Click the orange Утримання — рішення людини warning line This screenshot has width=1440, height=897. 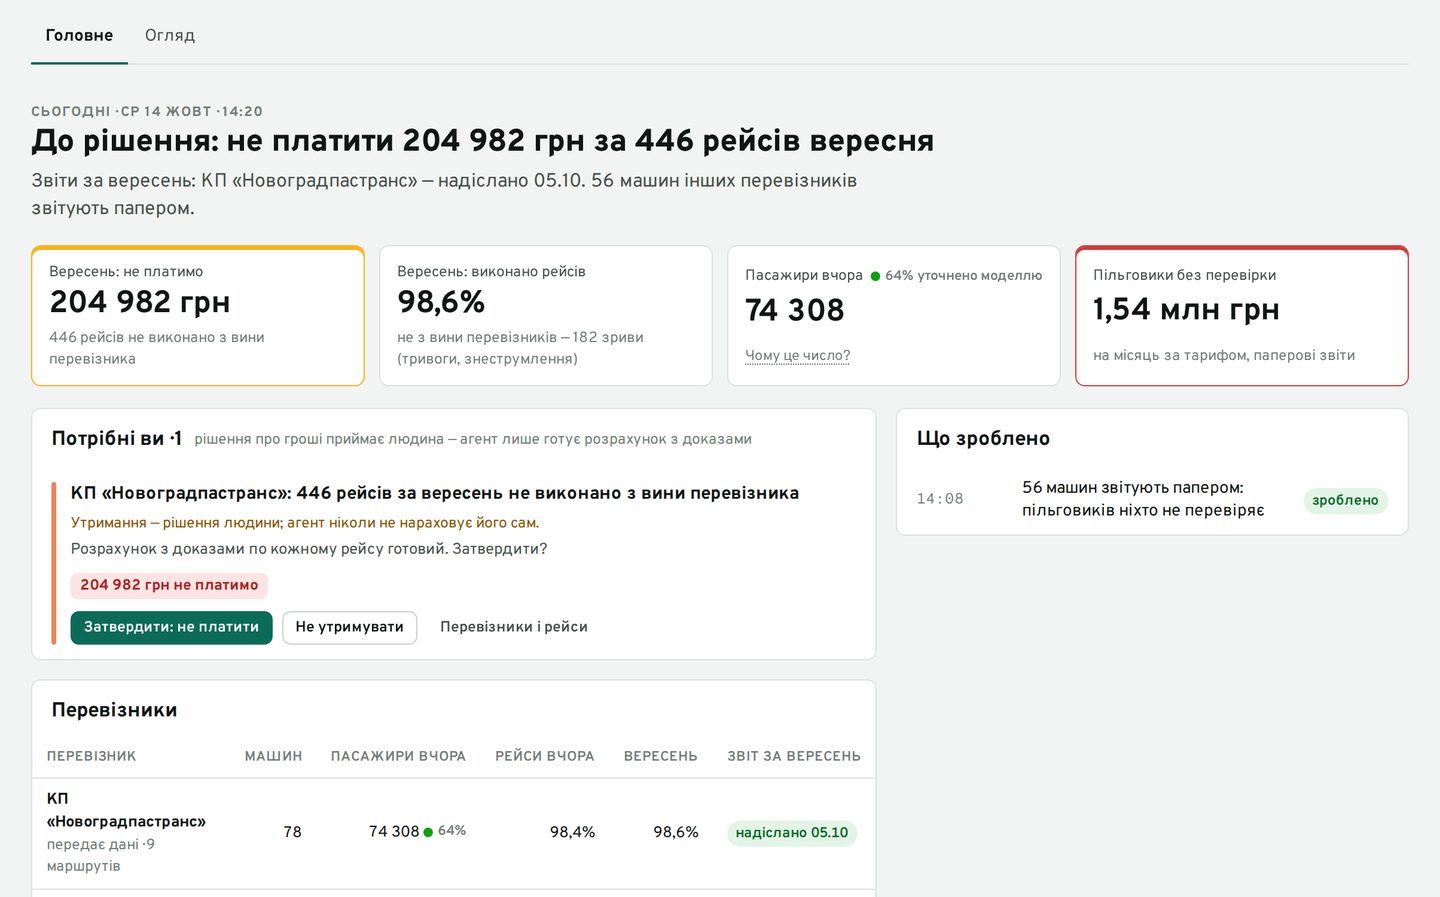point(305,522)
